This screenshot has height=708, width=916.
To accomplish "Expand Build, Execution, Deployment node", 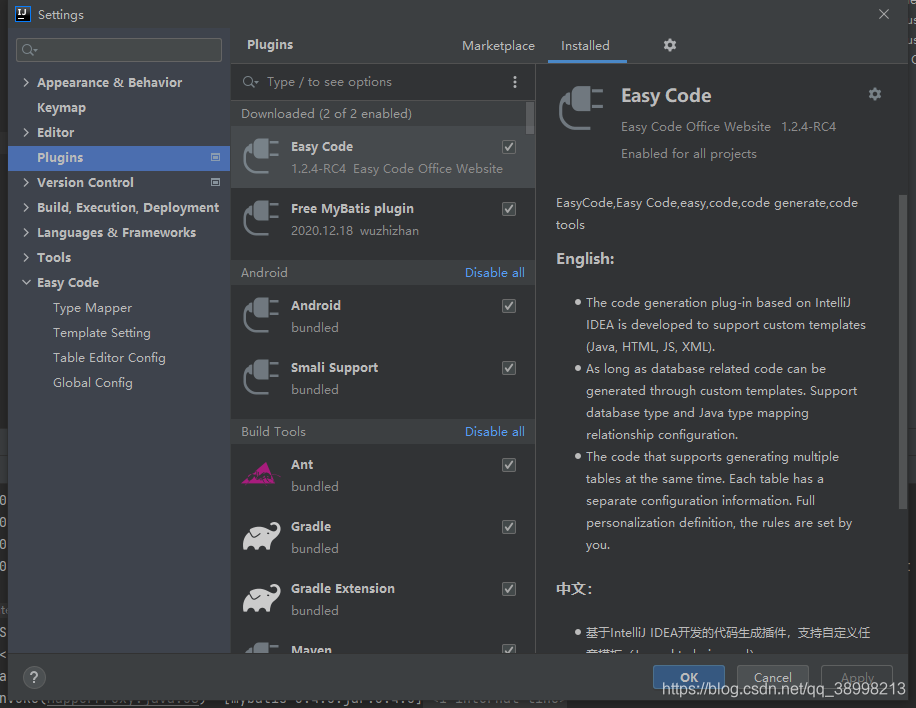I will tap(26, 207).
